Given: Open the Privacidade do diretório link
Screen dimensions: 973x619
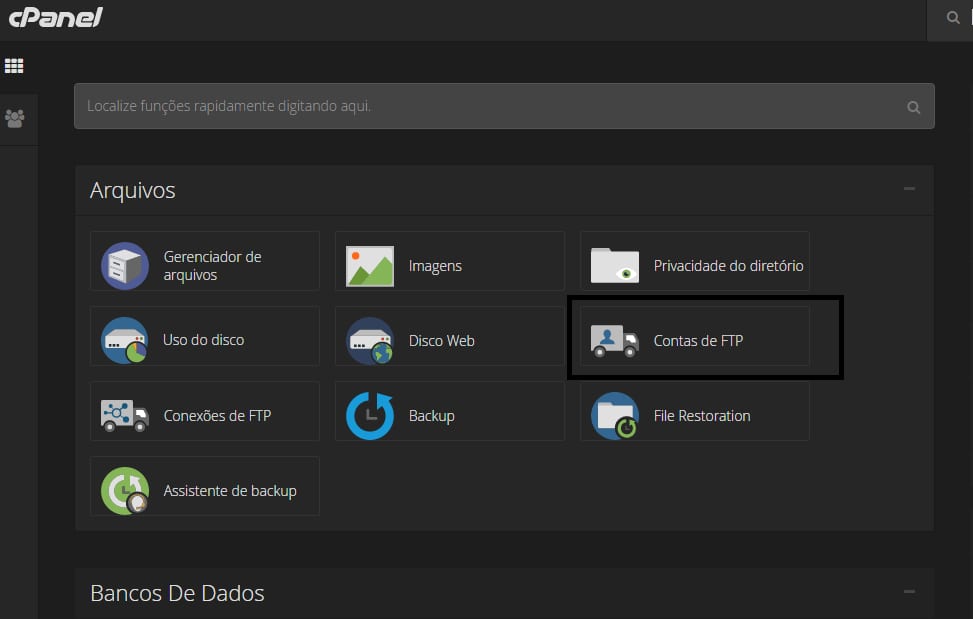Looking at the screenshot, I should [729, 265].
